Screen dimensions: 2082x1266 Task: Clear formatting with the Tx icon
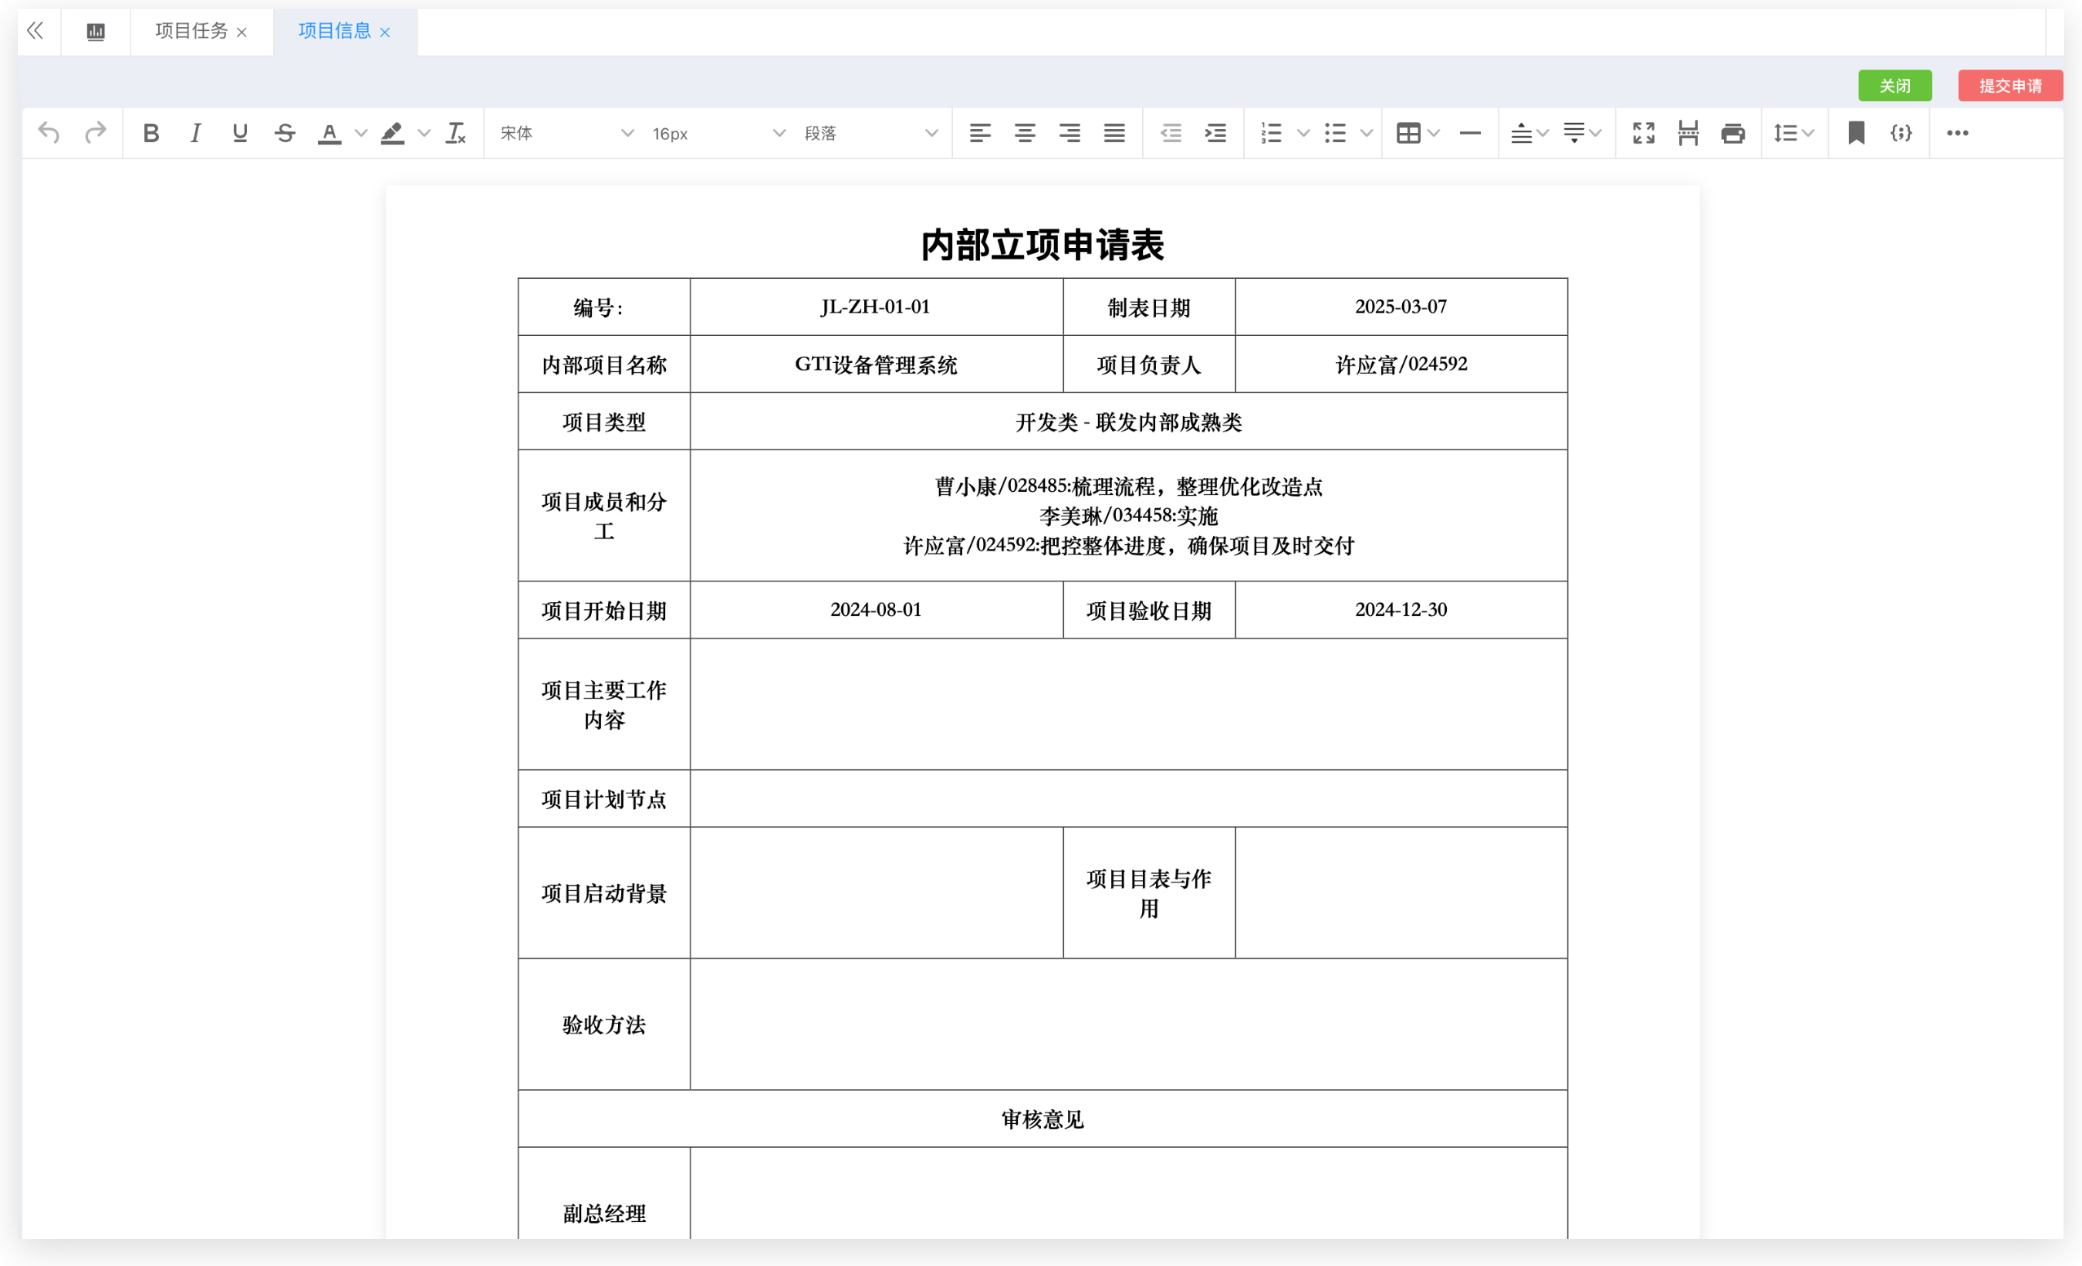tap(456, 133)
